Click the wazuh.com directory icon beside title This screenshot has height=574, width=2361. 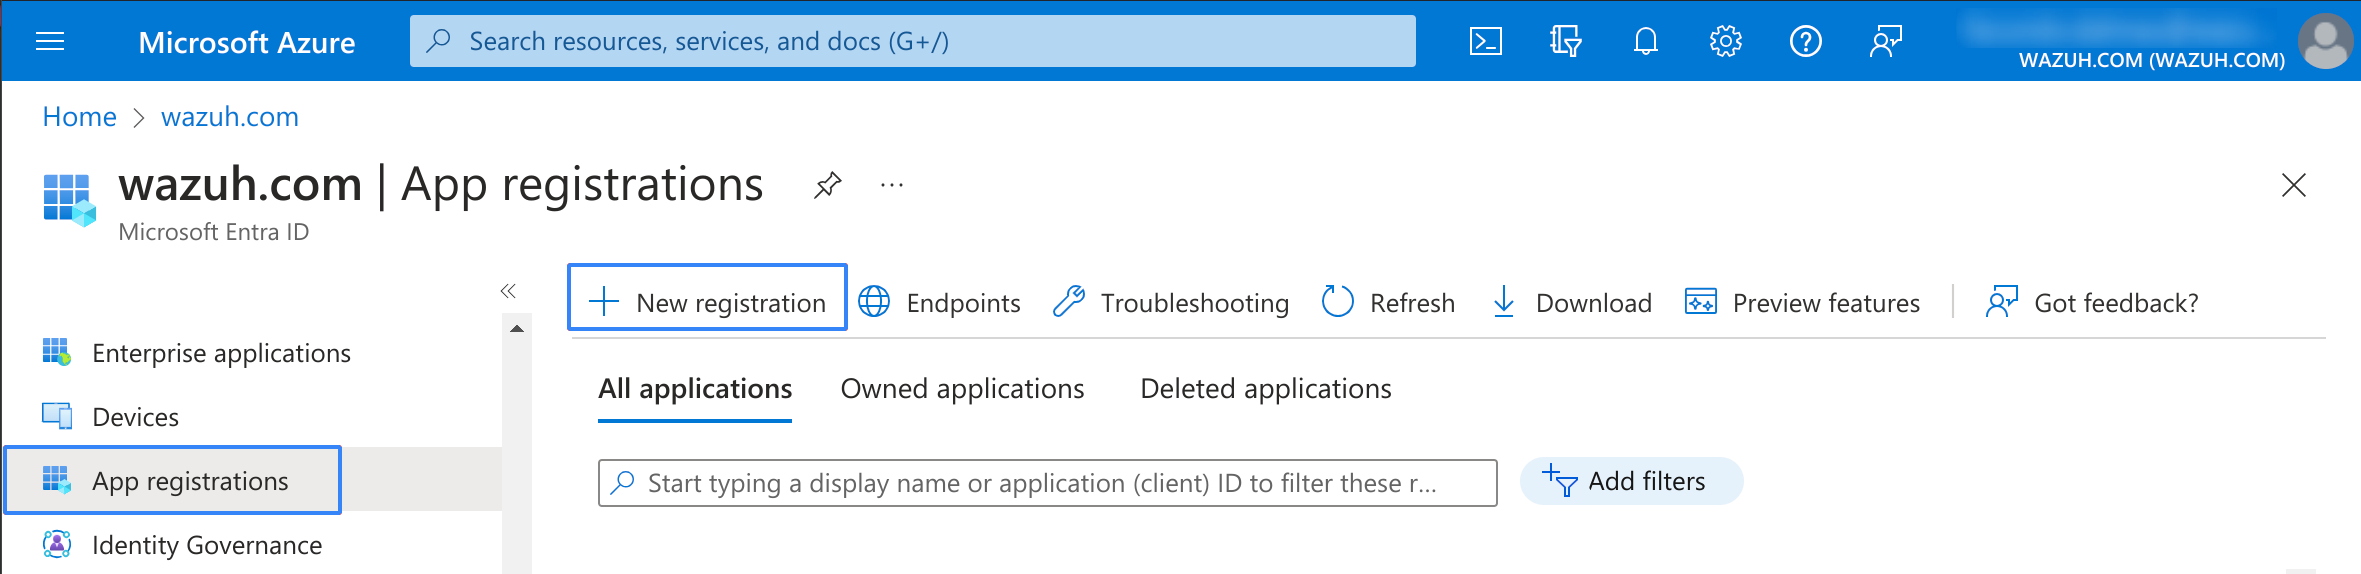69,199
